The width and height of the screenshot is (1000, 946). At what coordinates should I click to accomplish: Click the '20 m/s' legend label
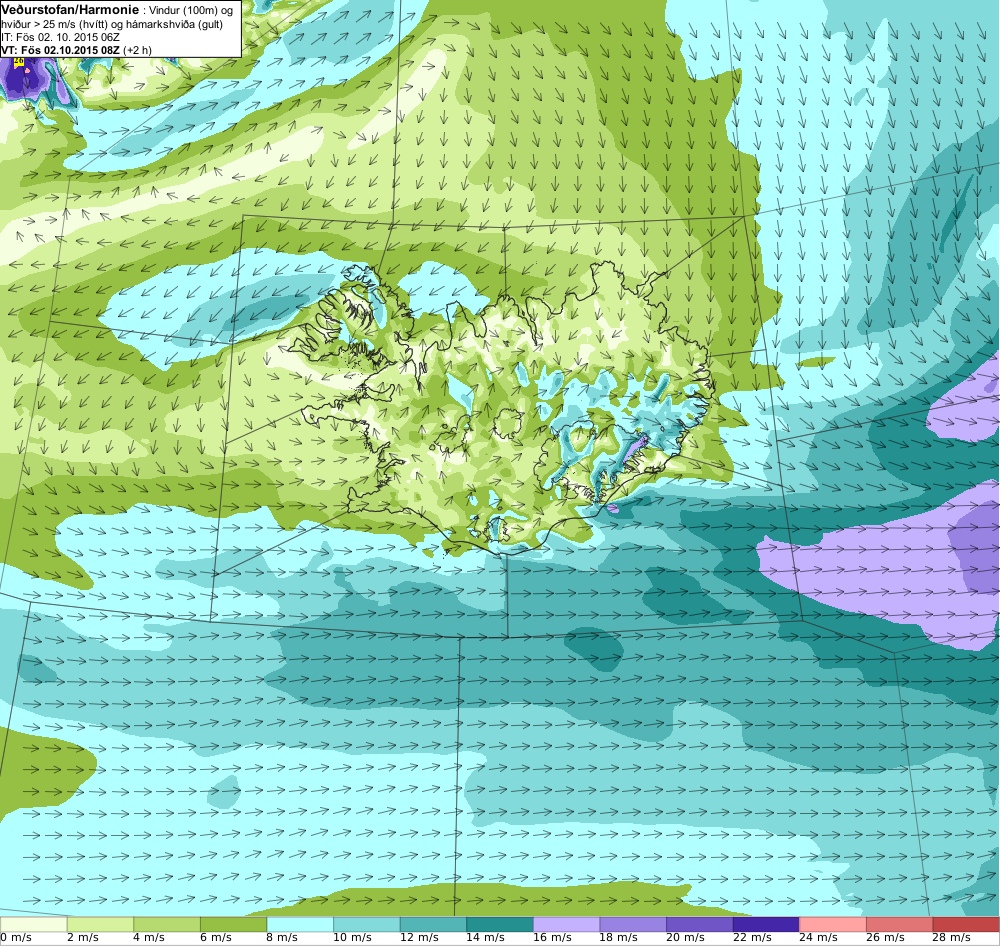pos(686,938)
